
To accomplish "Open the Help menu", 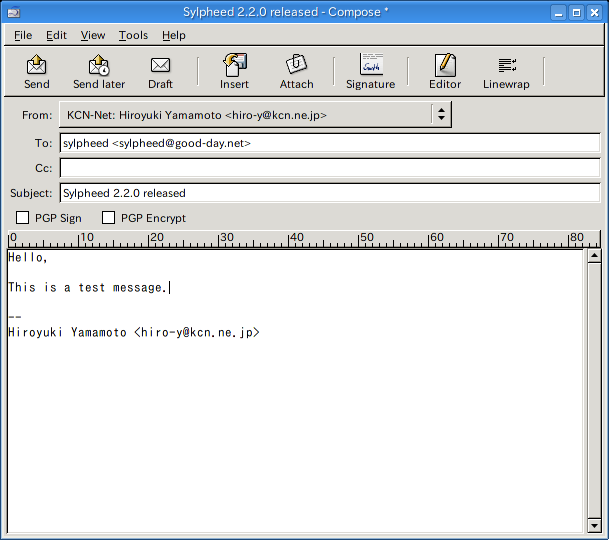I will point(174,35).
